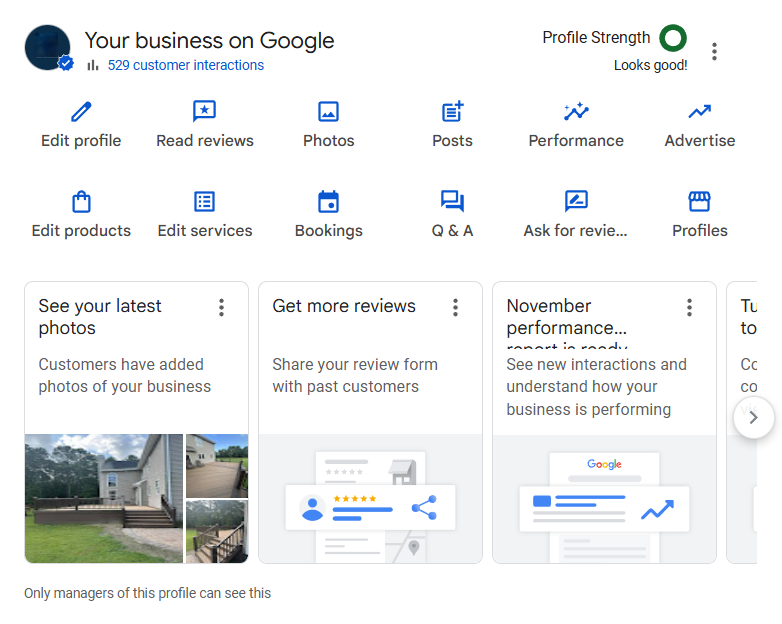The image size is (782, 624).
Task: Click the Edit services list icon
Action: tap(204, 202)
